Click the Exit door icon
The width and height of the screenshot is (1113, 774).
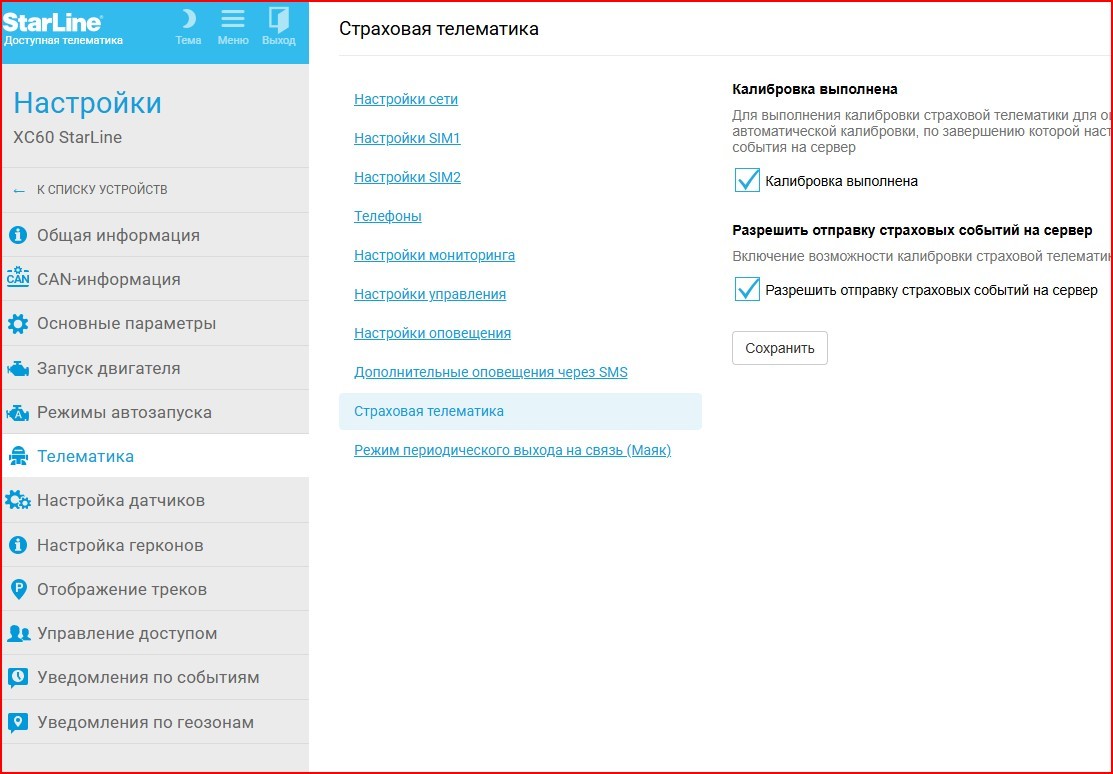[x=279, y=20]
